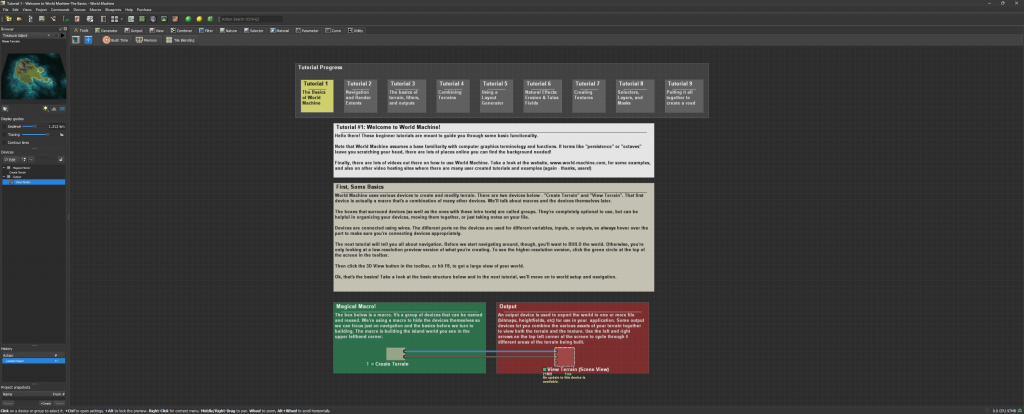Click the Save disk icon in toolbar

pyautogui.click(x=42, y=19)
